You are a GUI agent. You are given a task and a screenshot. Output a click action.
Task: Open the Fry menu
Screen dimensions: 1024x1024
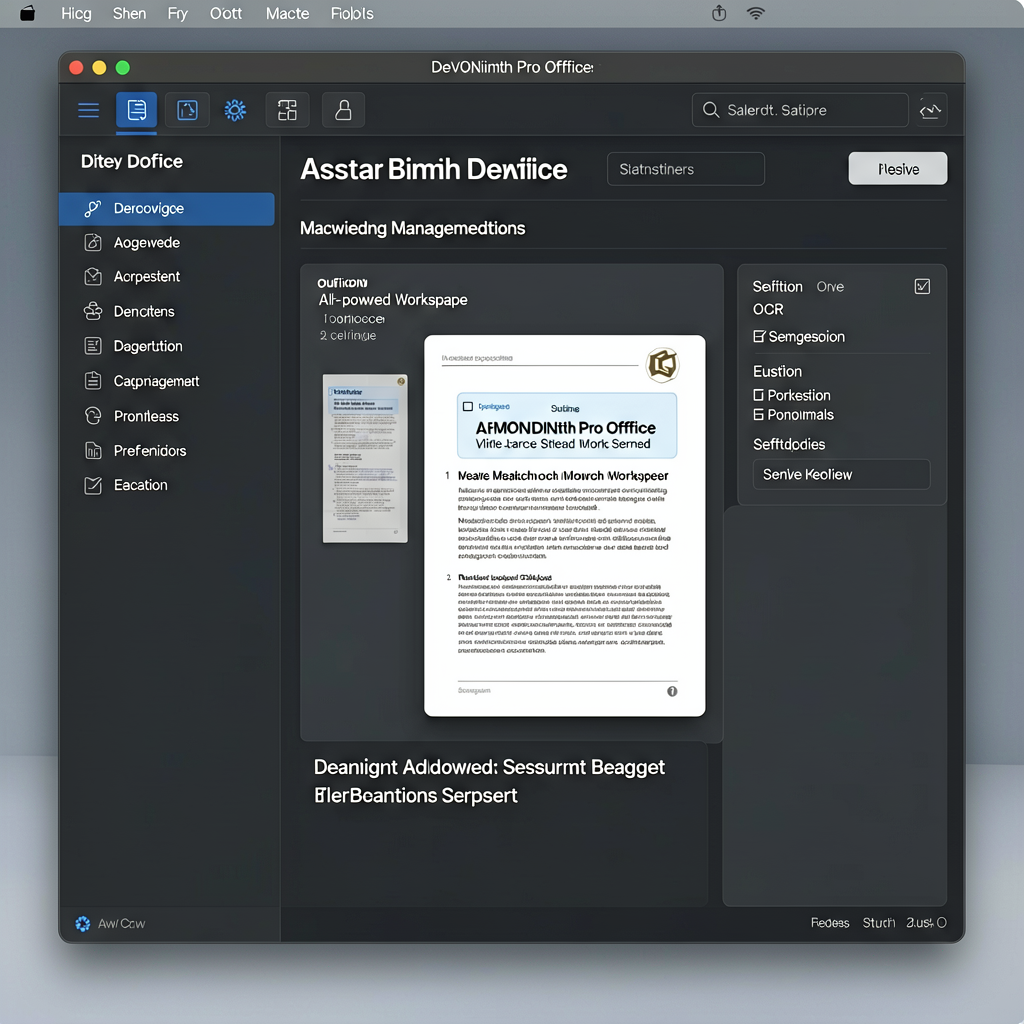click(178, 13)
